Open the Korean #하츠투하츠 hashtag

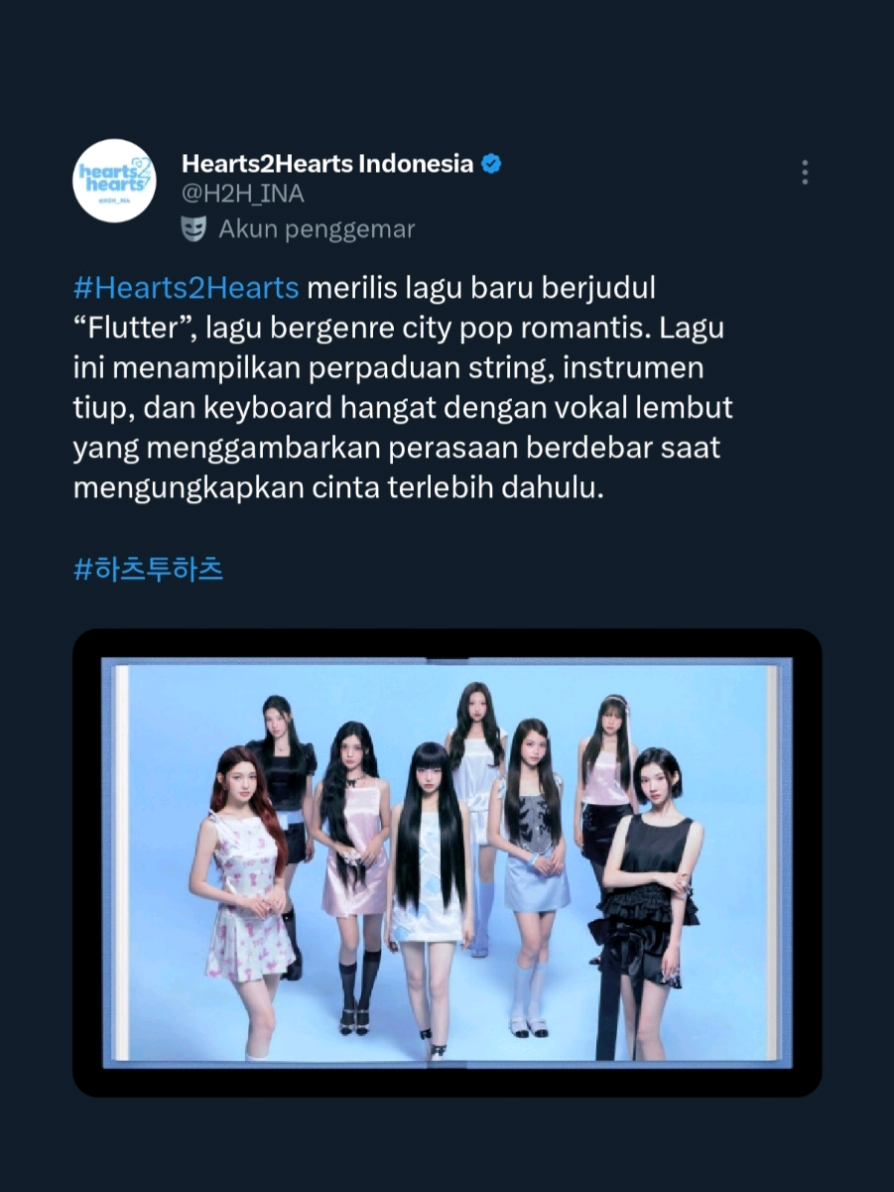[148, 569]
